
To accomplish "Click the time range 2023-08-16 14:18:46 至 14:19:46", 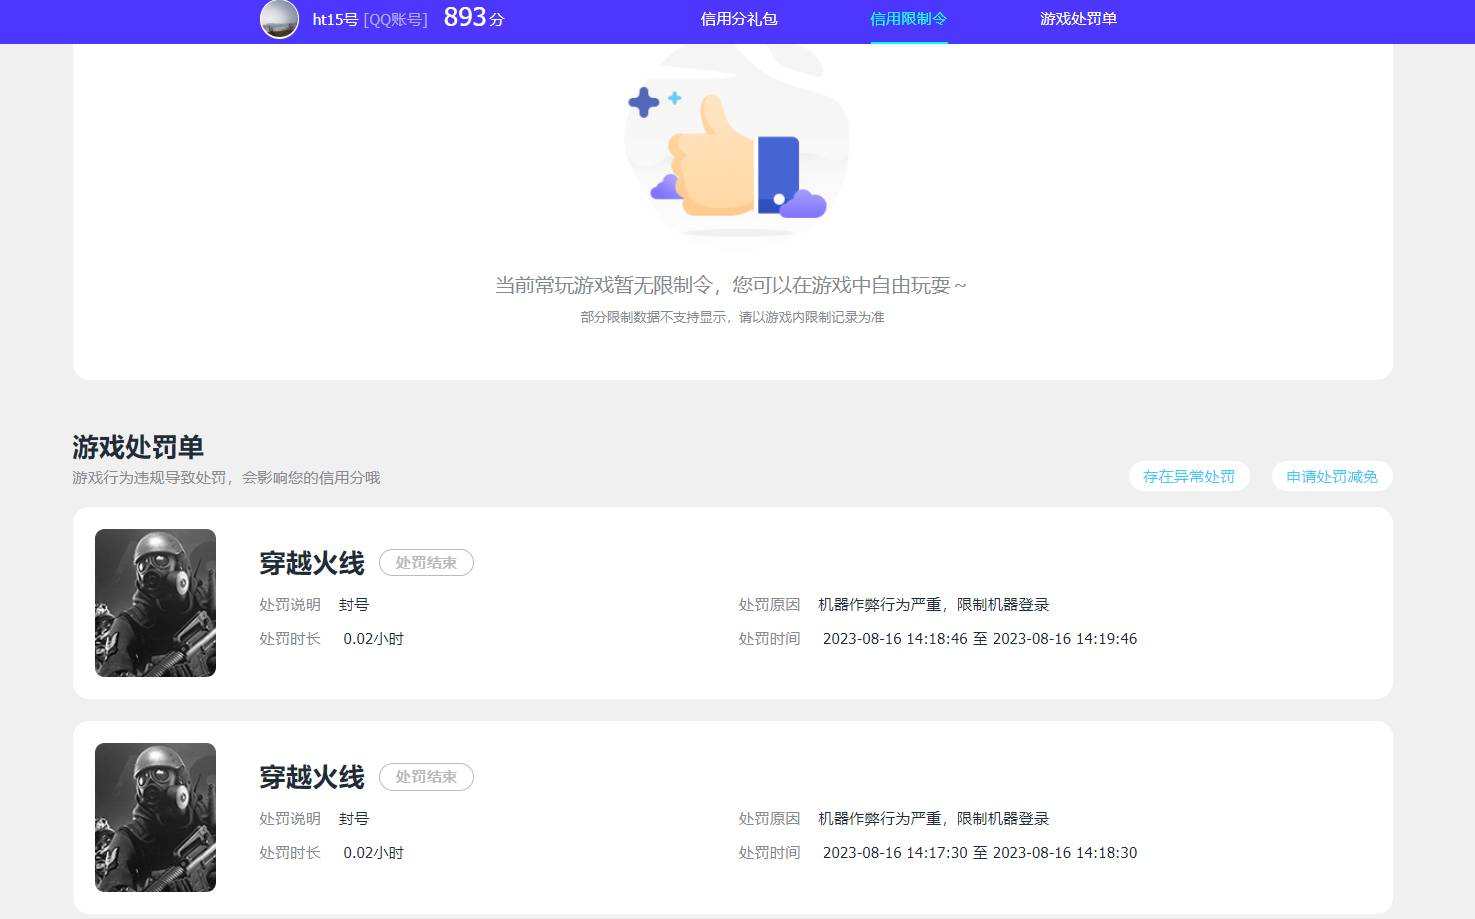I will coord(980,639).
